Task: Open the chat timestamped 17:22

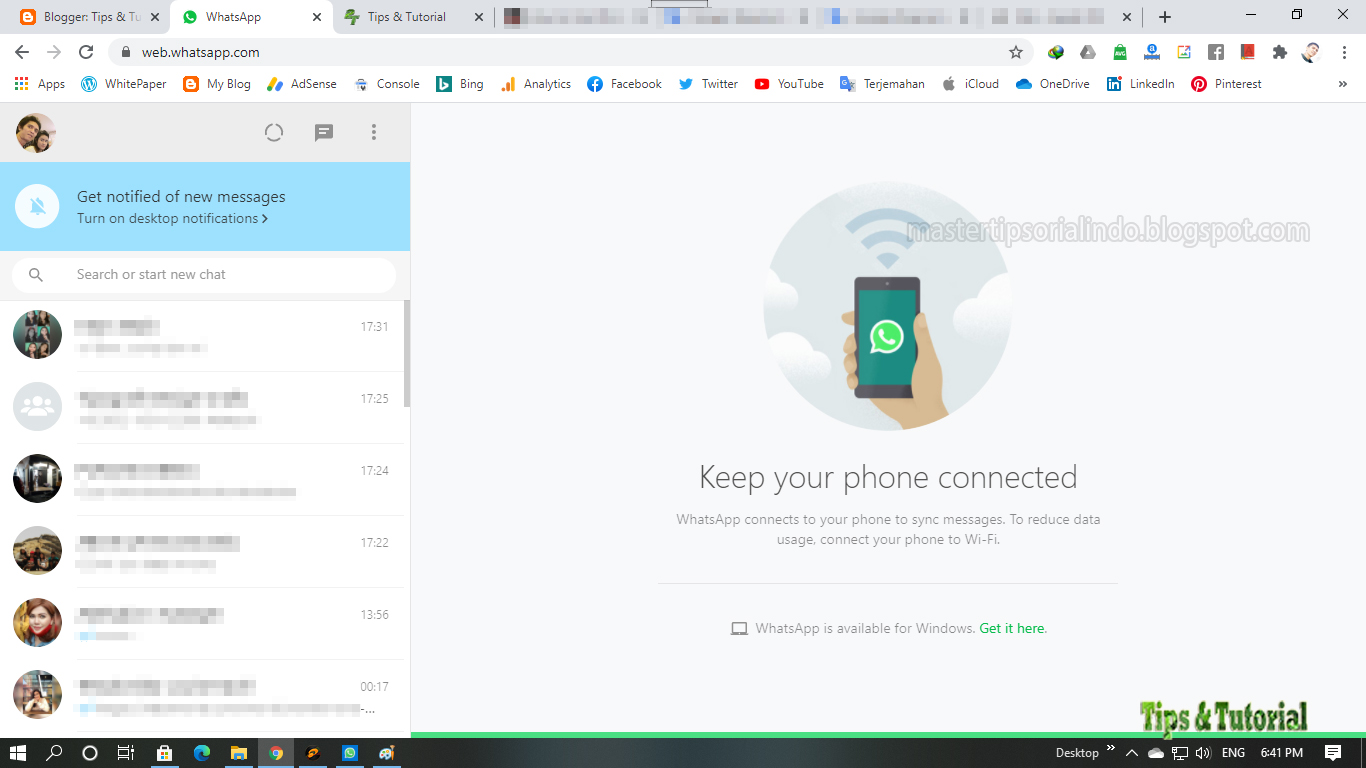Action: [x=201, y=552]
